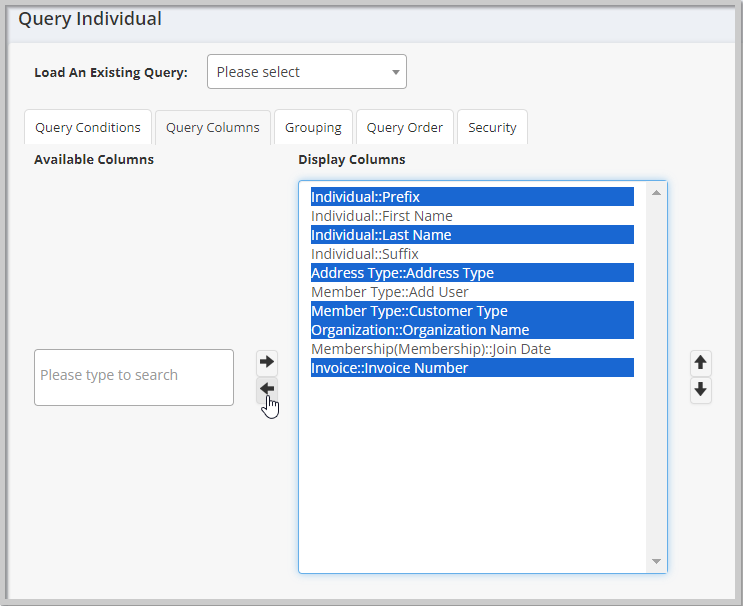The width and height of the screenshot is (743, 606).
Task: Select Individual::Prefix in Display Columns
Action: pos(472,197)
